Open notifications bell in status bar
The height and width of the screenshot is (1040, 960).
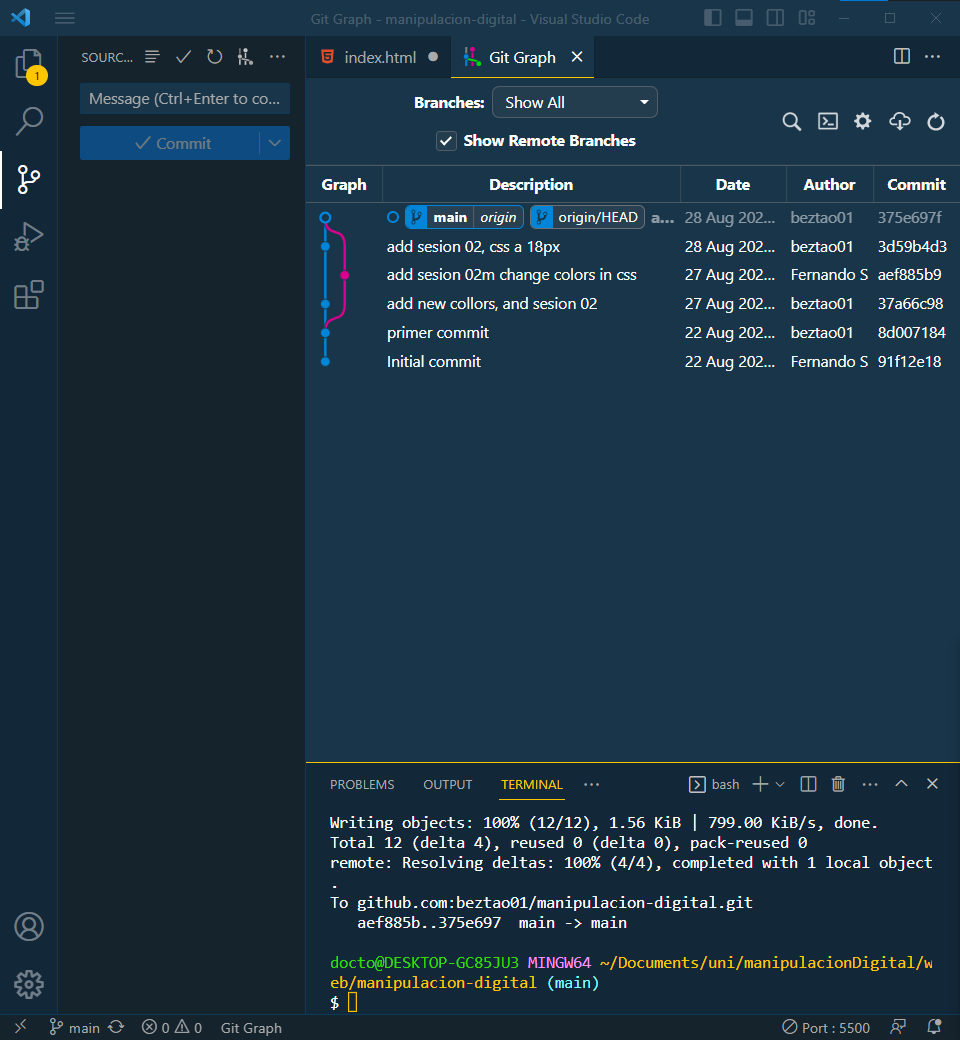click(x=934, y=1027)
